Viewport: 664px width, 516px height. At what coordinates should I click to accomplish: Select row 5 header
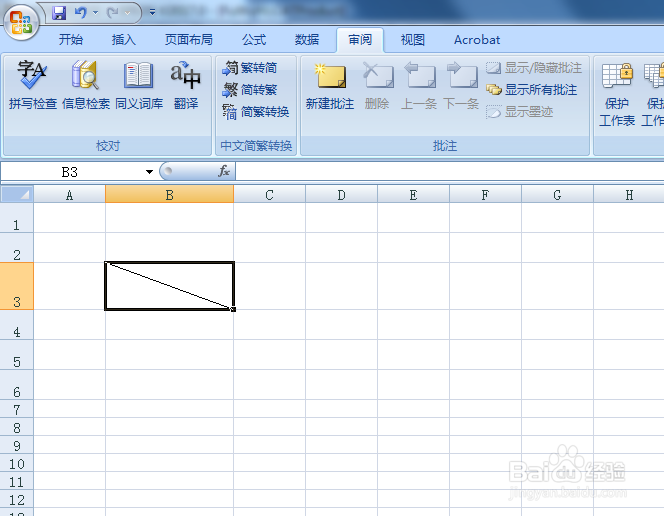pyautogui.click(x=17, y=355)
